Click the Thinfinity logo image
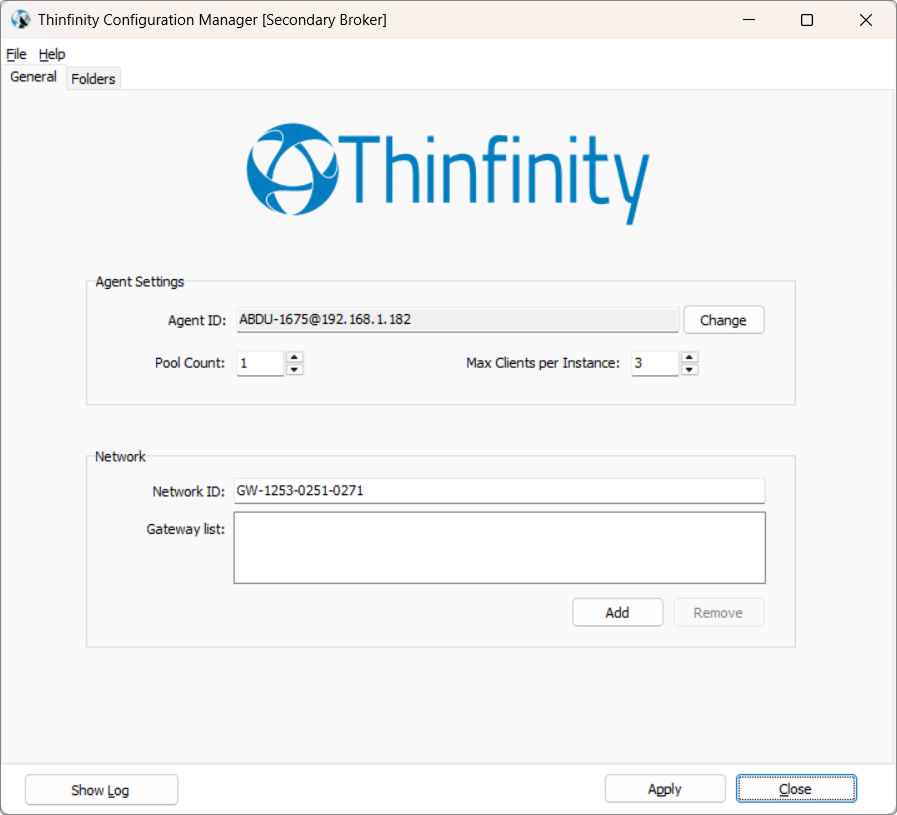 click(x=448, y=172)
